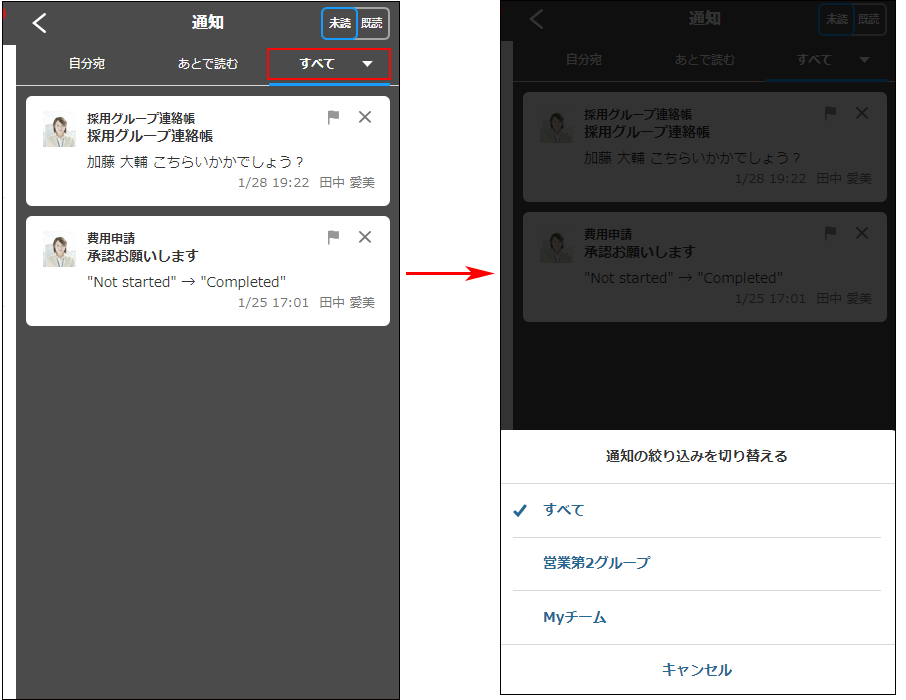Click the flag icon on the dimmed 費用申請 card
Viewport: 906px width, 700px height.
[x=831, y=233]
